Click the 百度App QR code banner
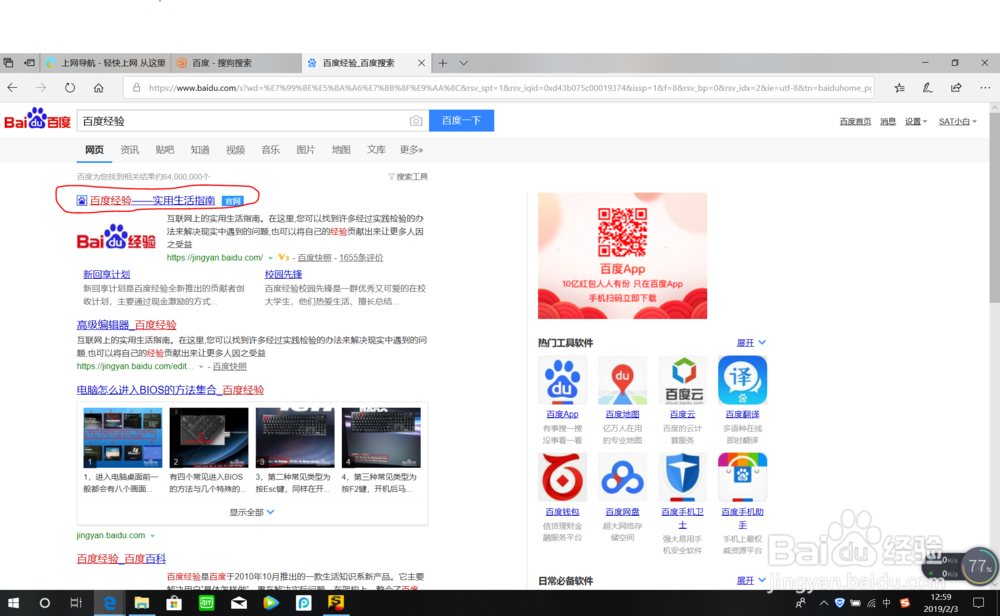1000x616 pixels. pyautogui.click(x=622, y=256)
